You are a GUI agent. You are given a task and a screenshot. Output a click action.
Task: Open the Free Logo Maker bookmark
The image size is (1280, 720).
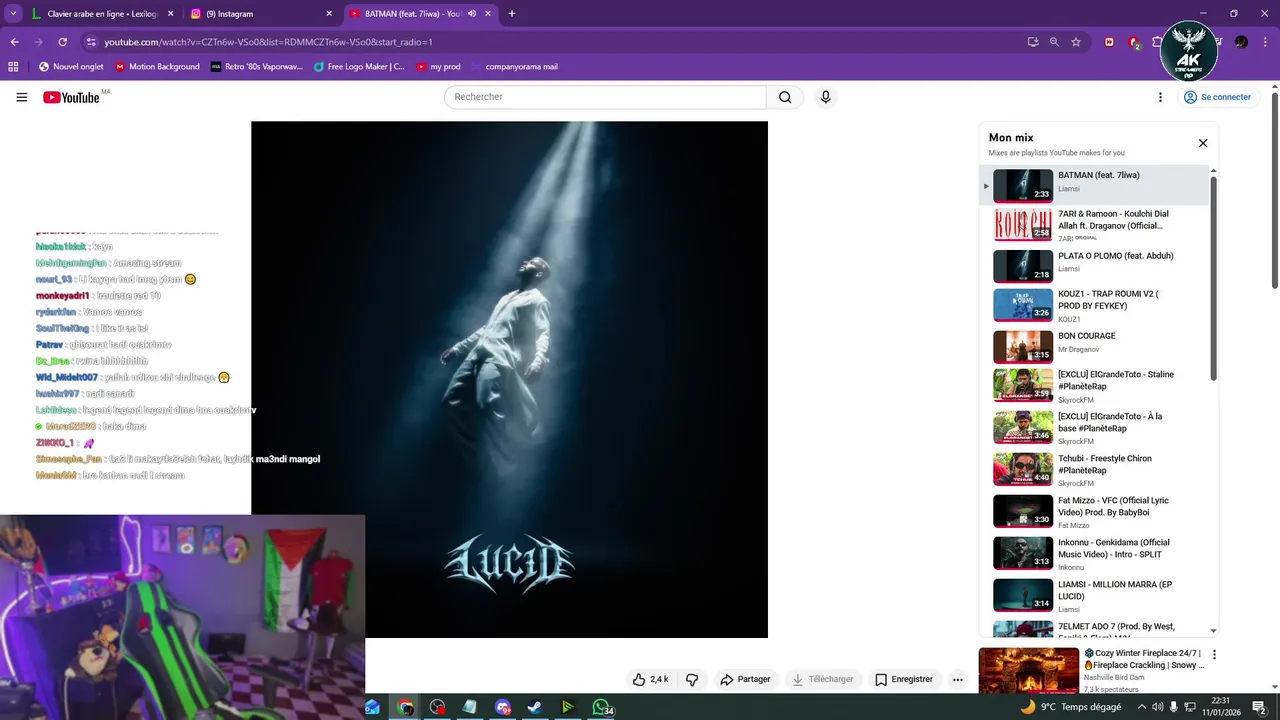[x=359, y=67]
